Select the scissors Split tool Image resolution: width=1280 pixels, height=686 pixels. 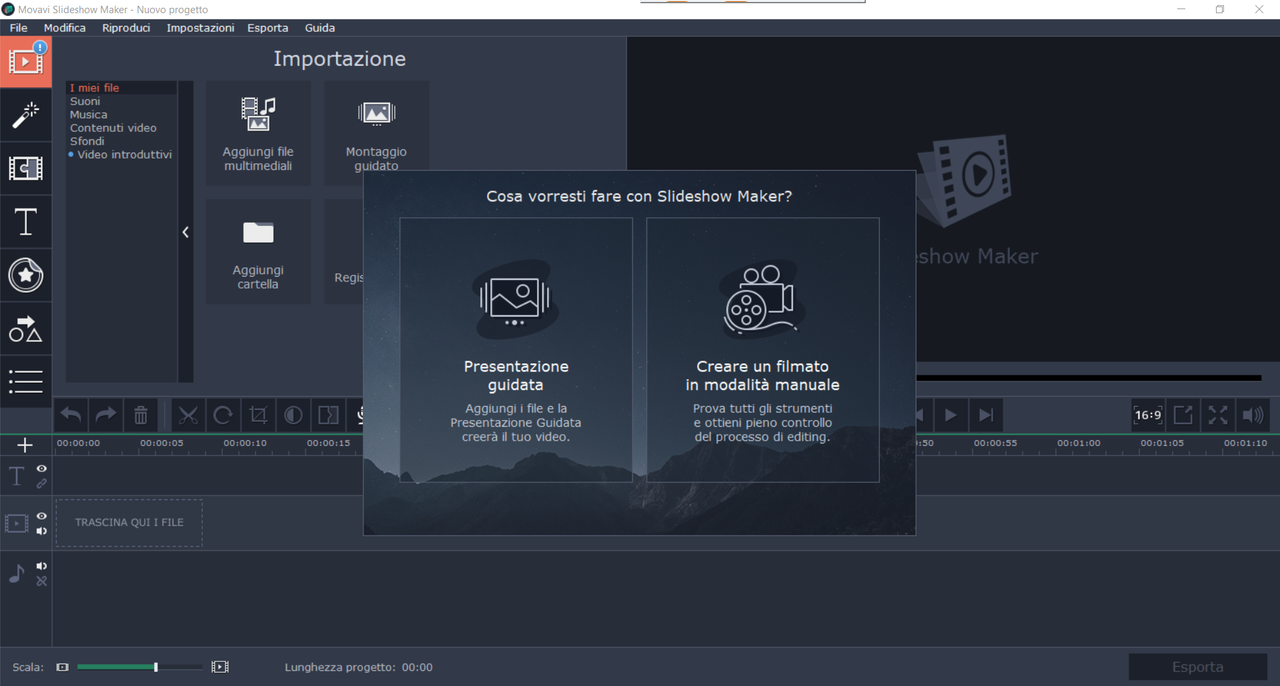[188, 414]
